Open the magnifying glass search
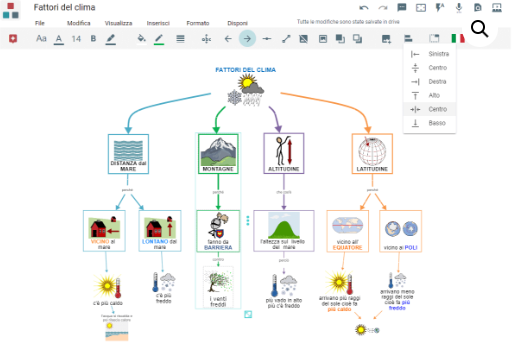The height and width of the screenshot is (363, 522). (480, 29)
